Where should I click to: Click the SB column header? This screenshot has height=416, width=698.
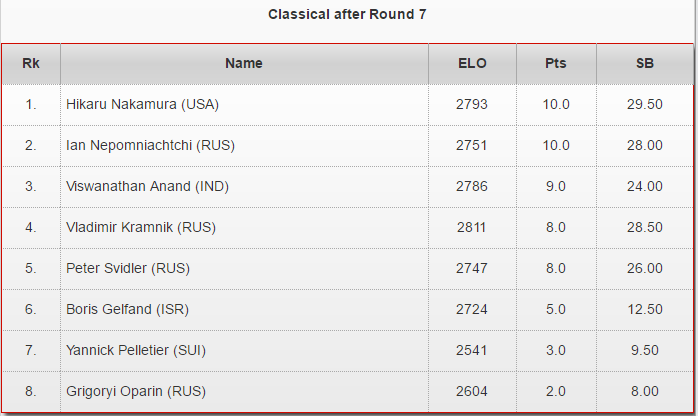[645, 64]
